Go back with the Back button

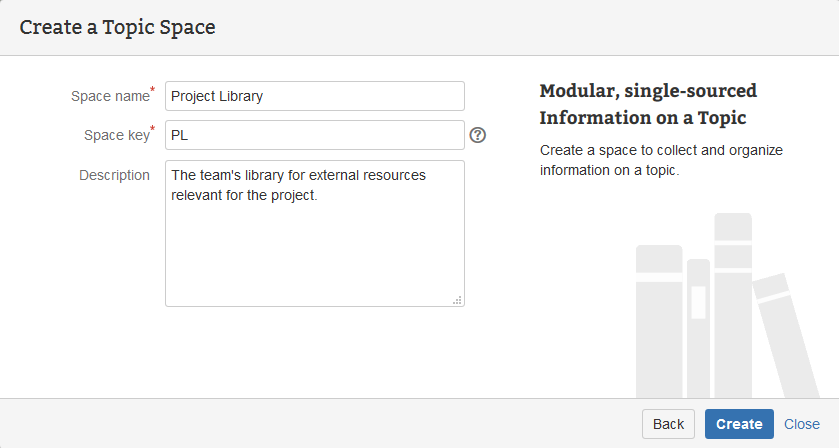point(668,424)
